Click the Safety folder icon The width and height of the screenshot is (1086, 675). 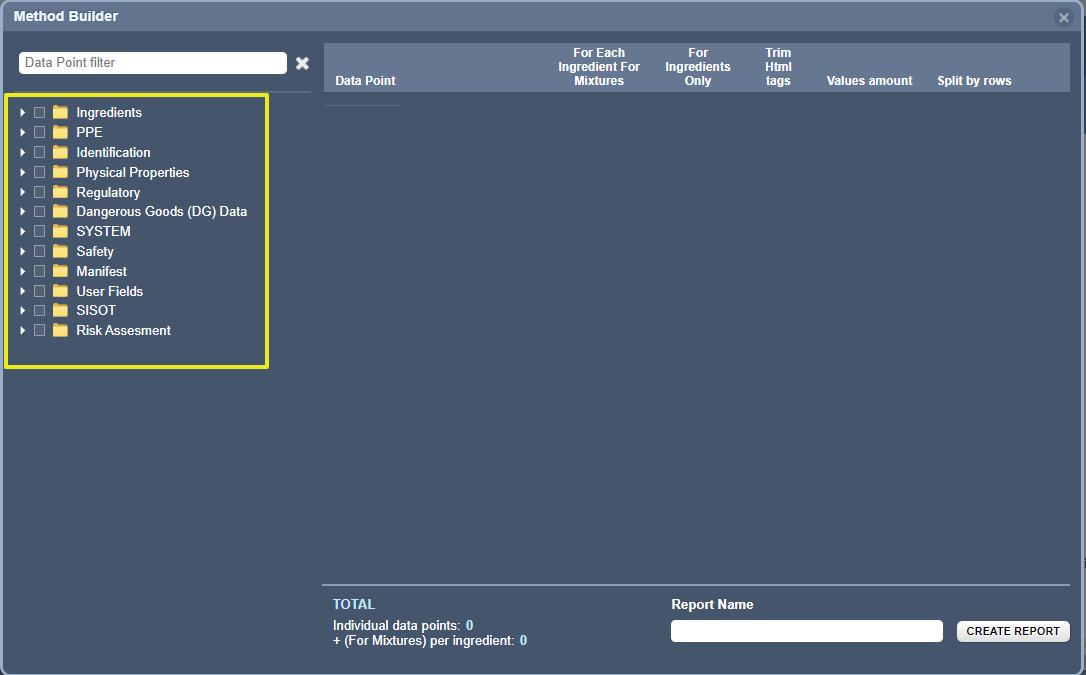[x=60, y=251]
